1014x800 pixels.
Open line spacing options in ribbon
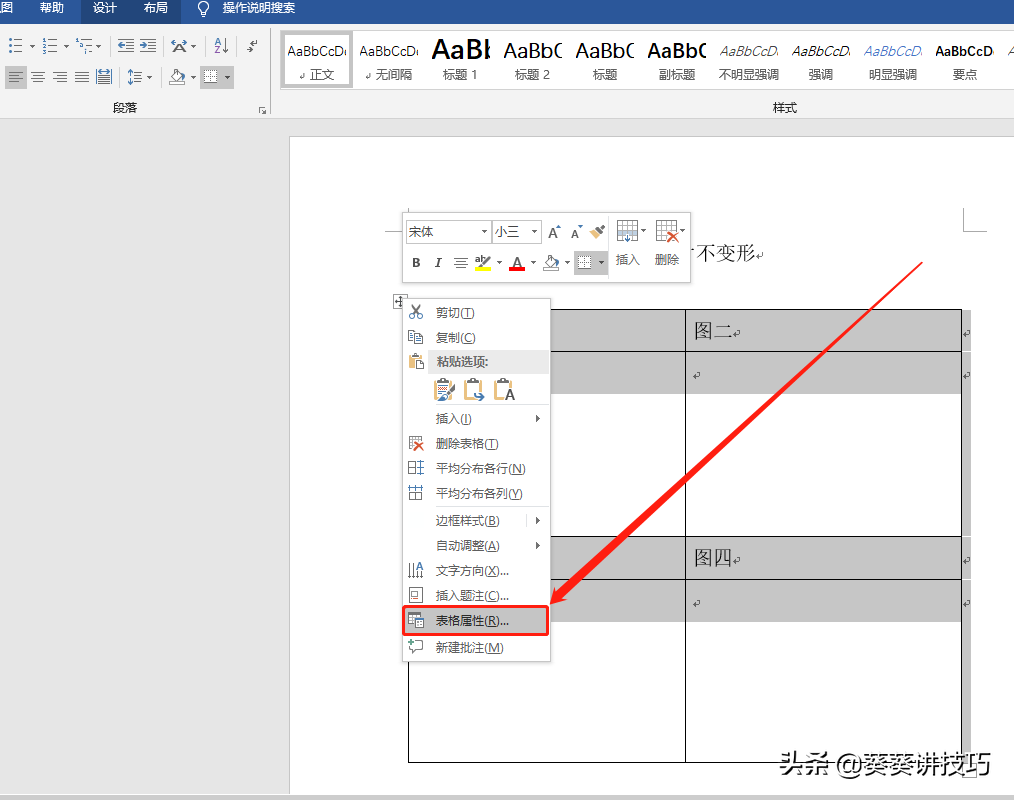click(x=140, y=78)
